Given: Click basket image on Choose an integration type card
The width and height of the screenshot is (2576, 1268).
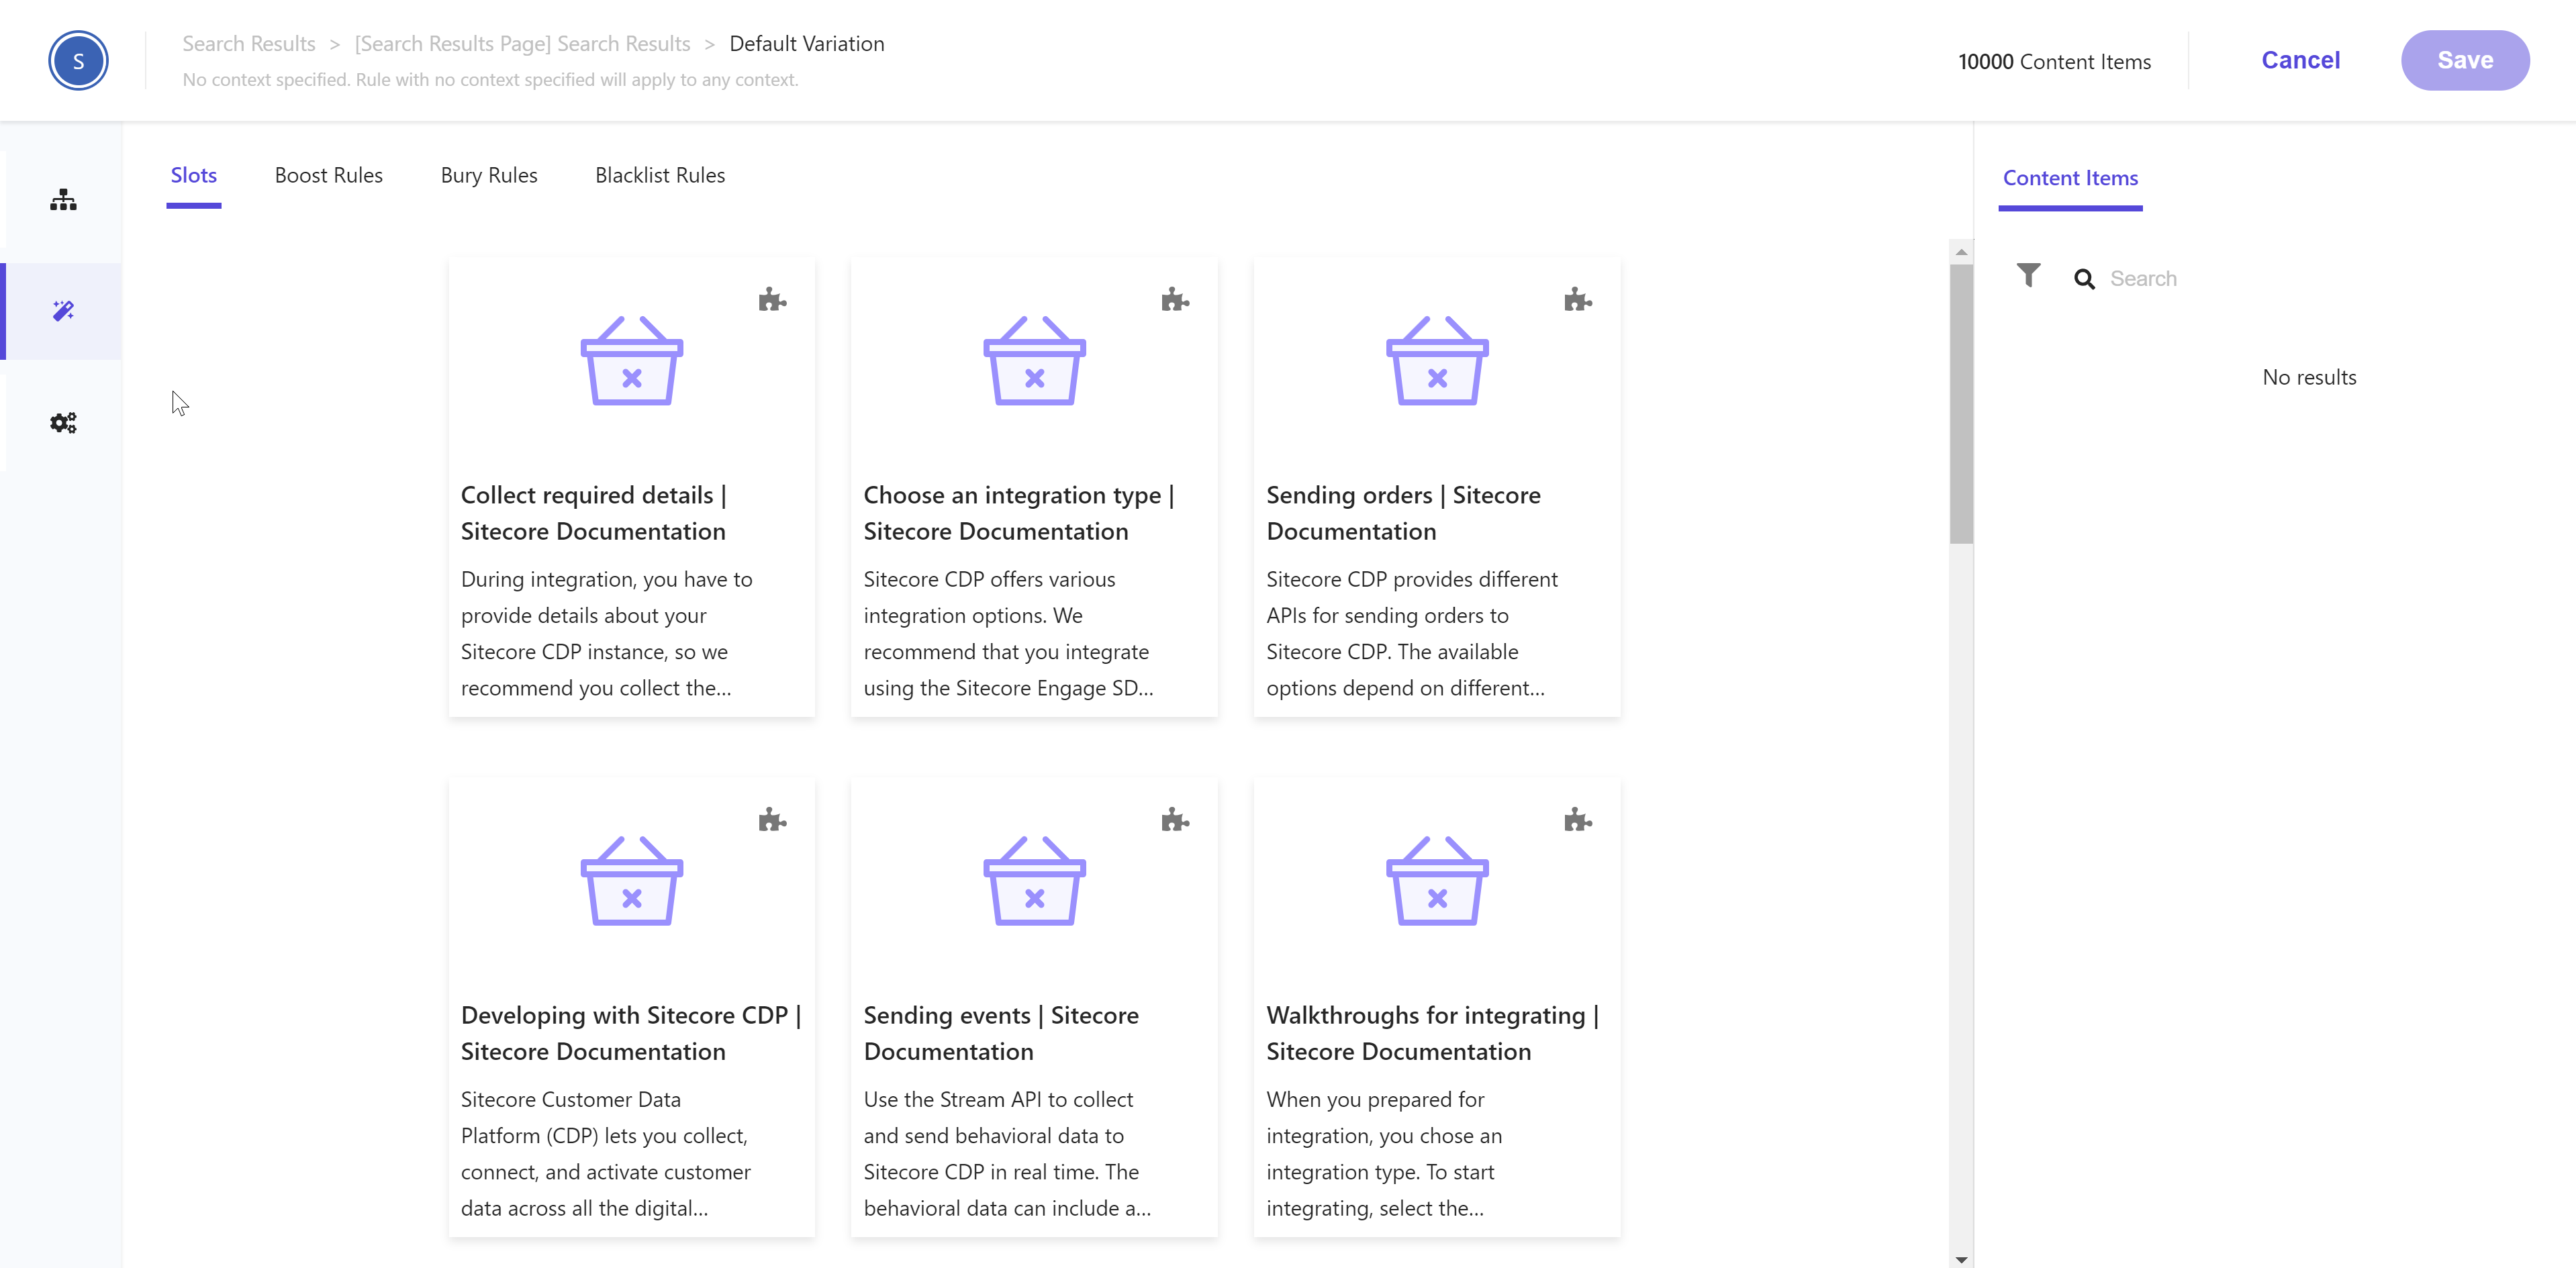Looking at the screenshot, I should (x=1034, y=360).
